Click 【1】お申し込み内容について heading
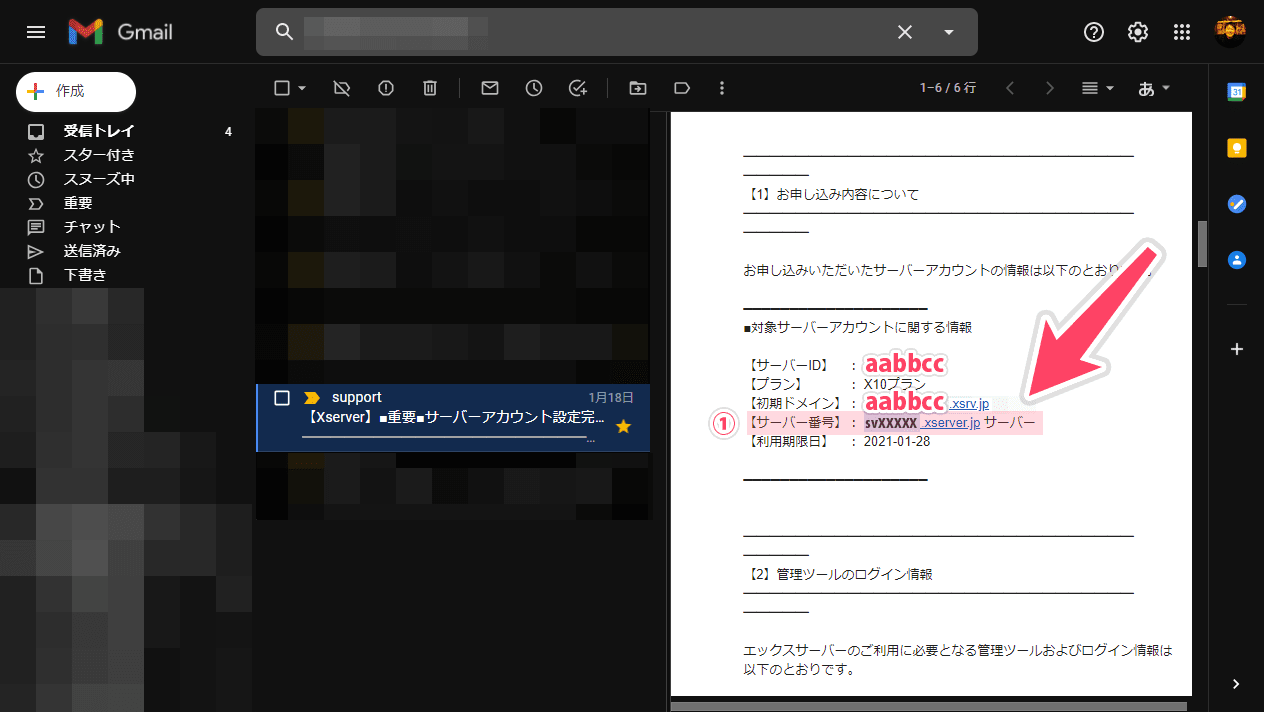1264x712 pixels. 832,194
